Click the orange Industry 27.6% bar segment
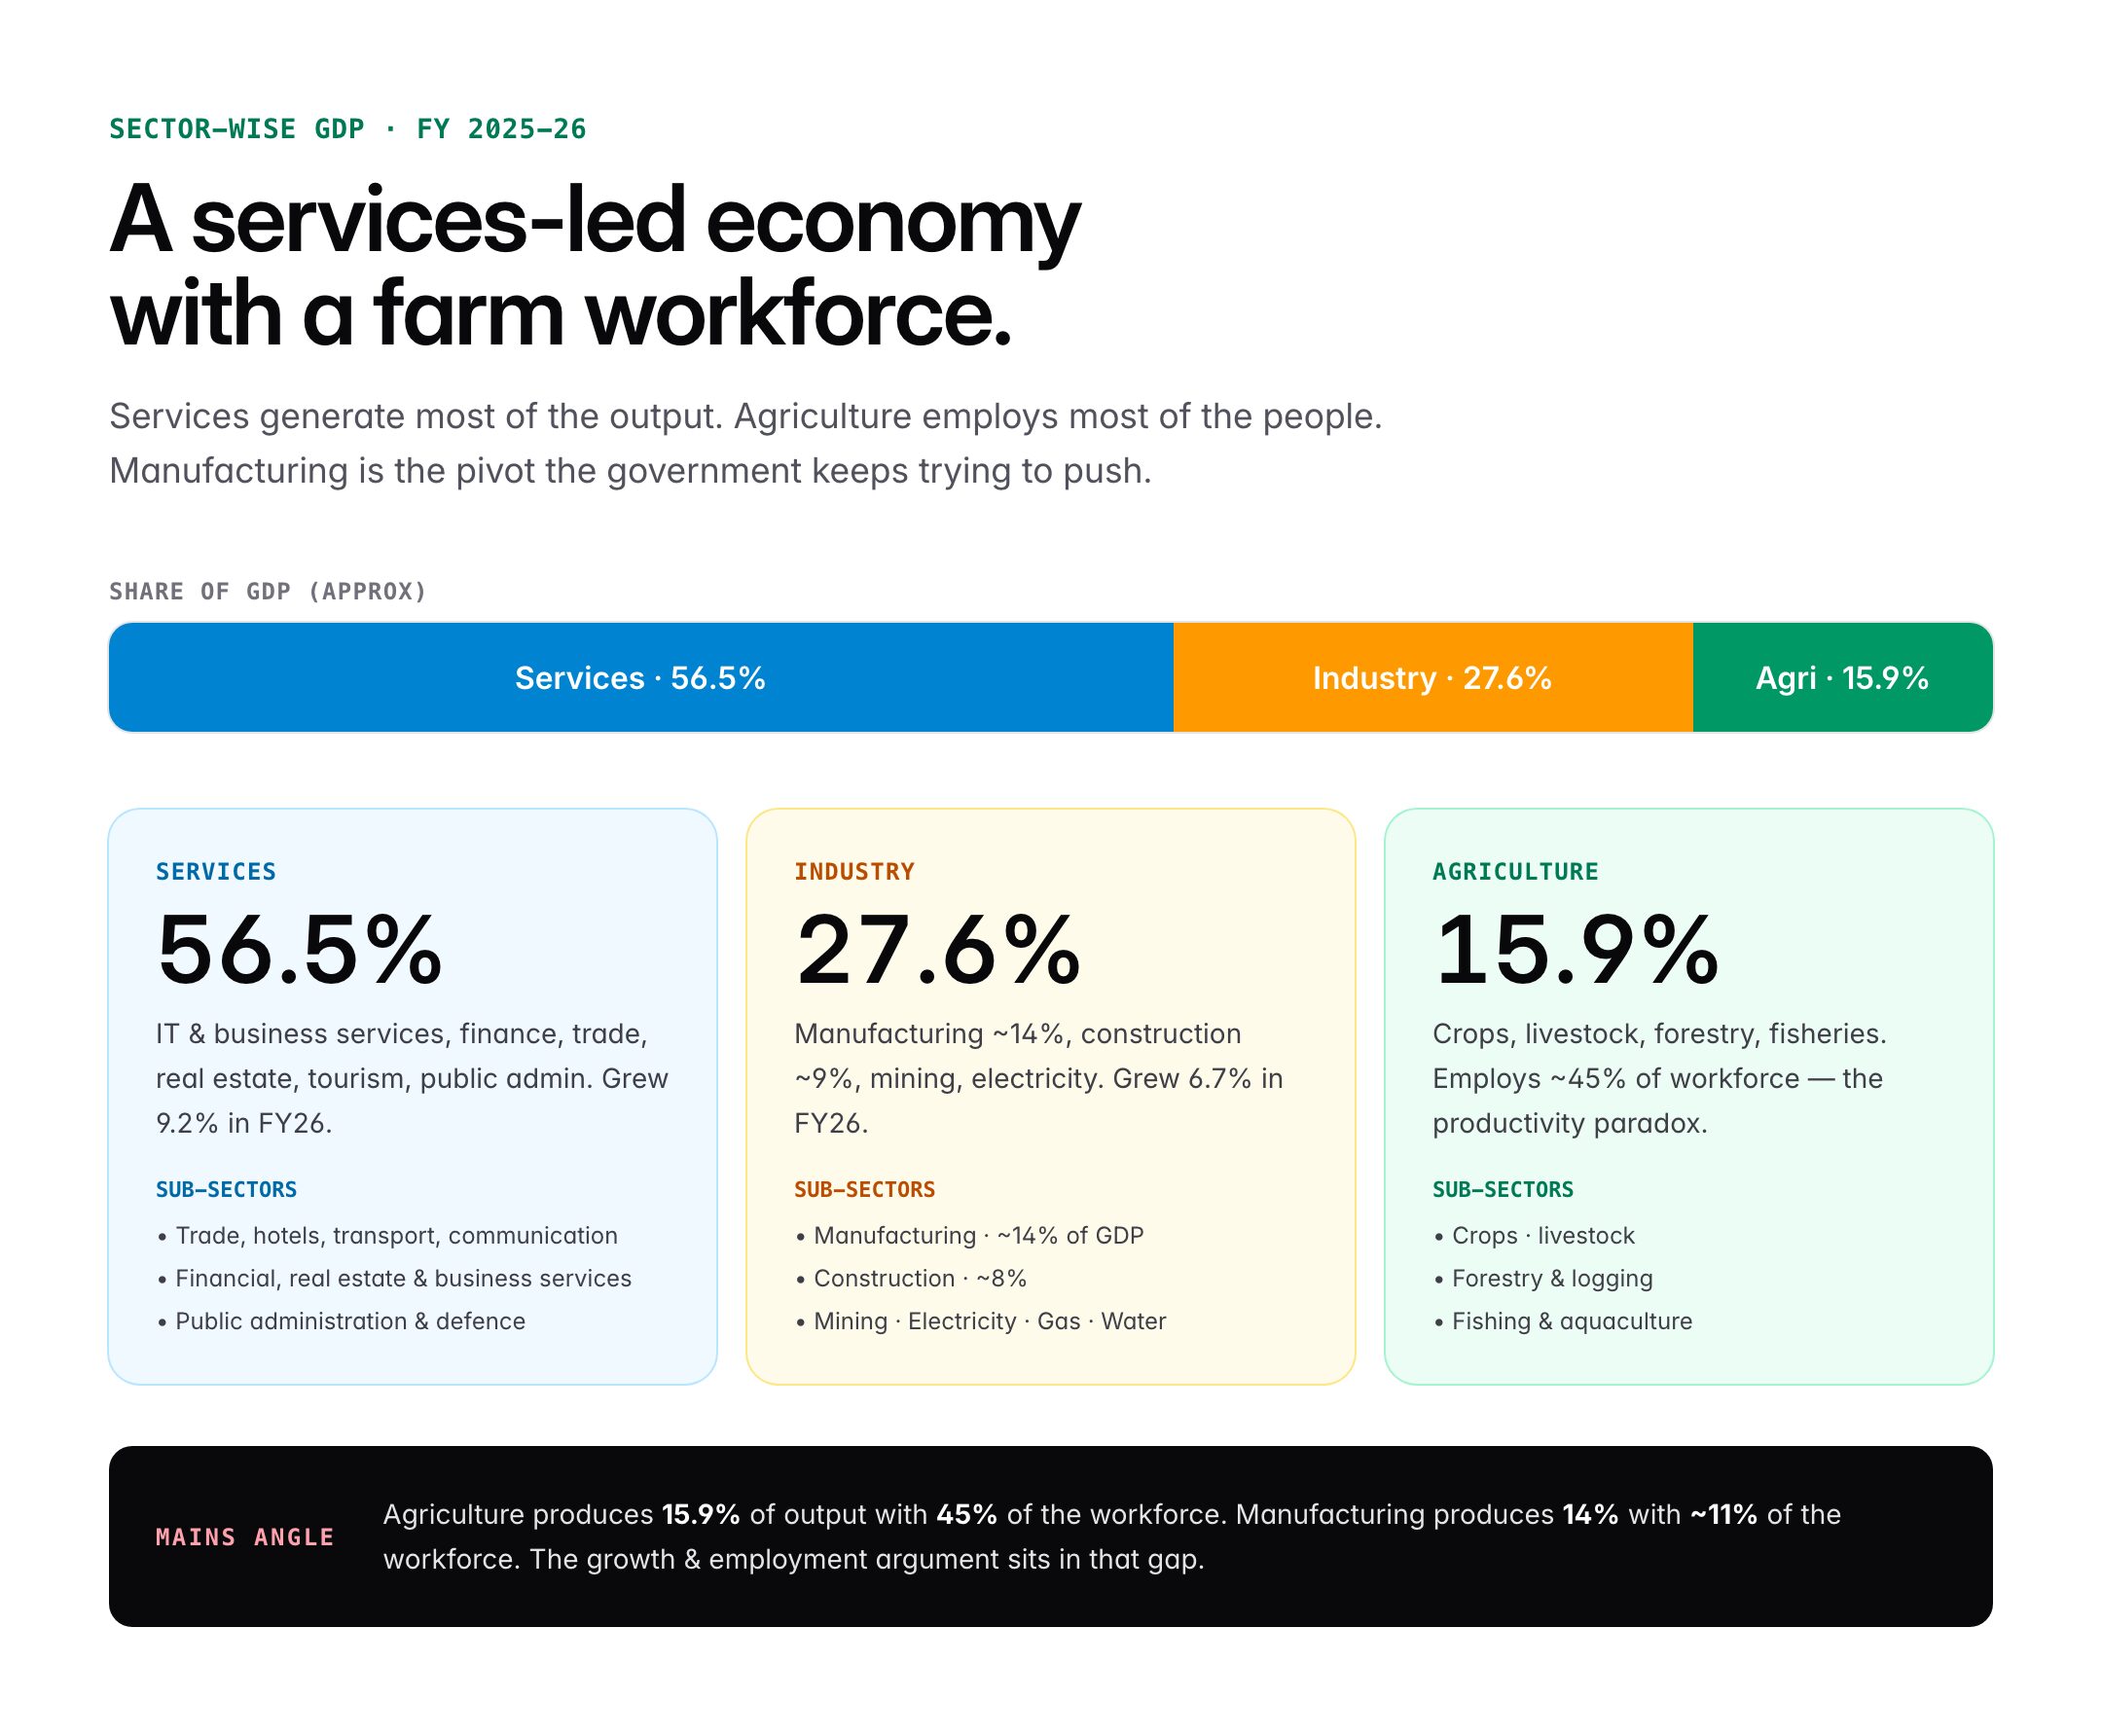 pyautogui.click(x=1433, y=678)
